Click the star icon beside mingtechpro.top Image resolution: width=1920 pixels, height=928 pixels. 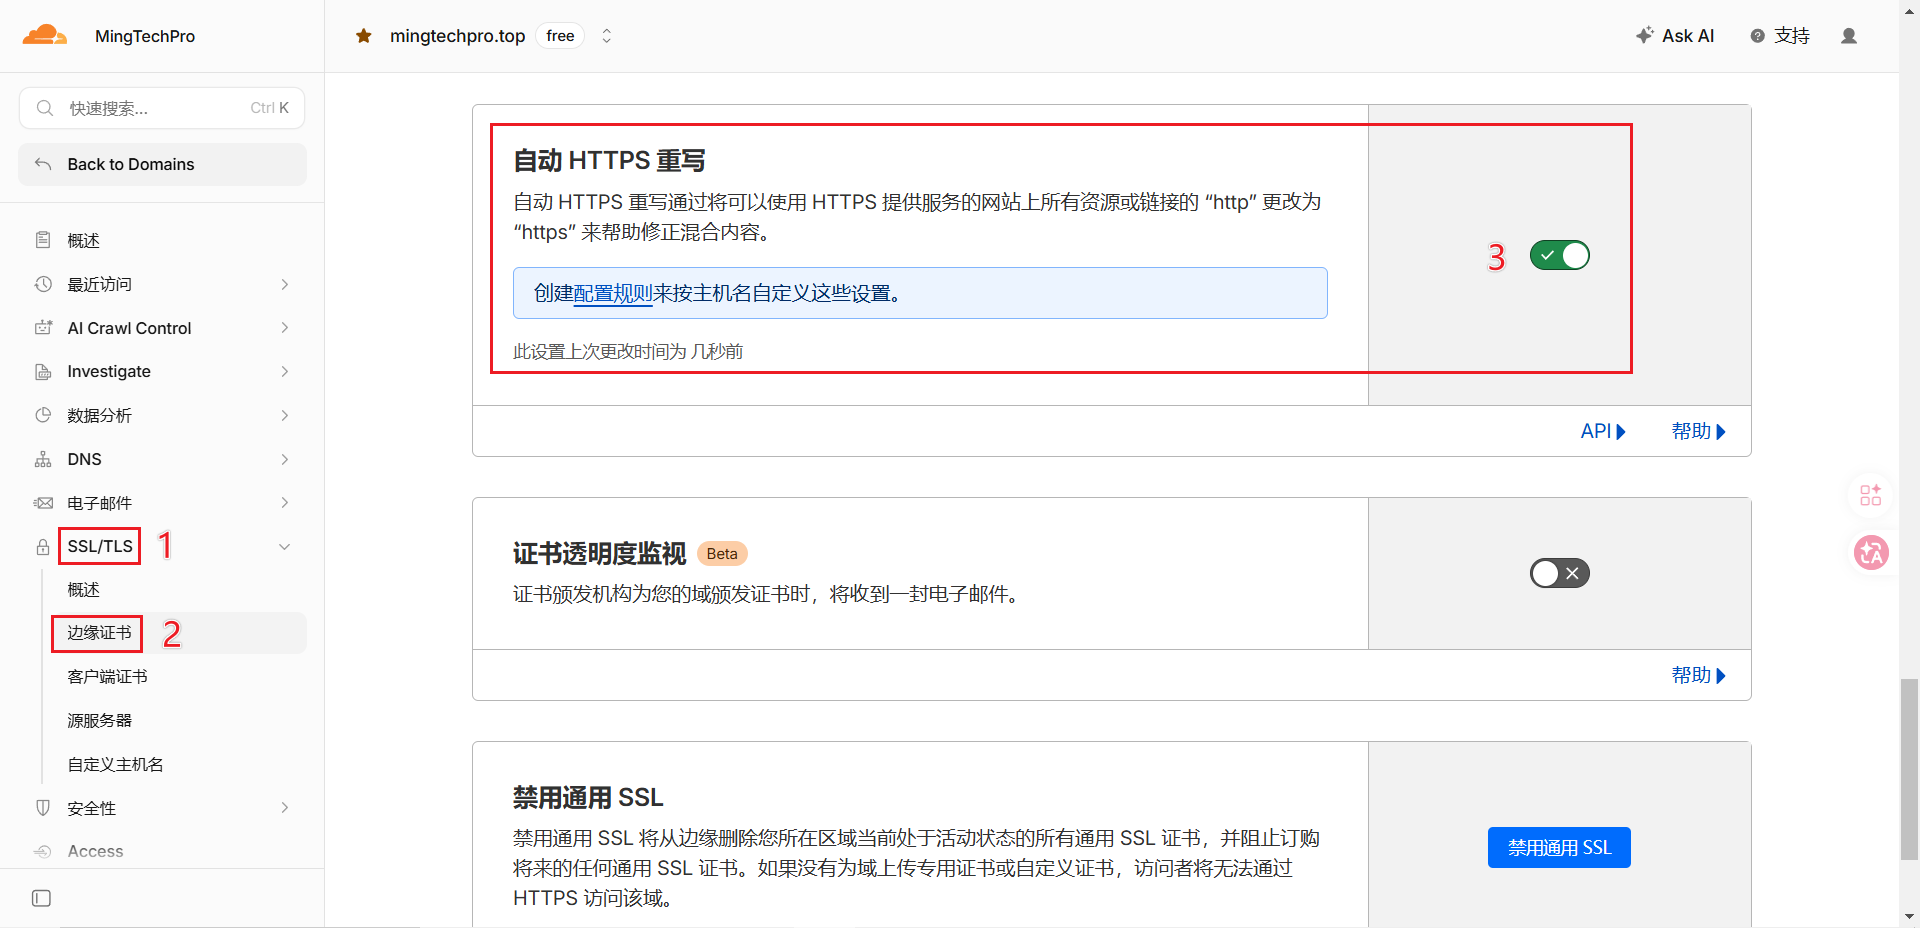(364, 36)
